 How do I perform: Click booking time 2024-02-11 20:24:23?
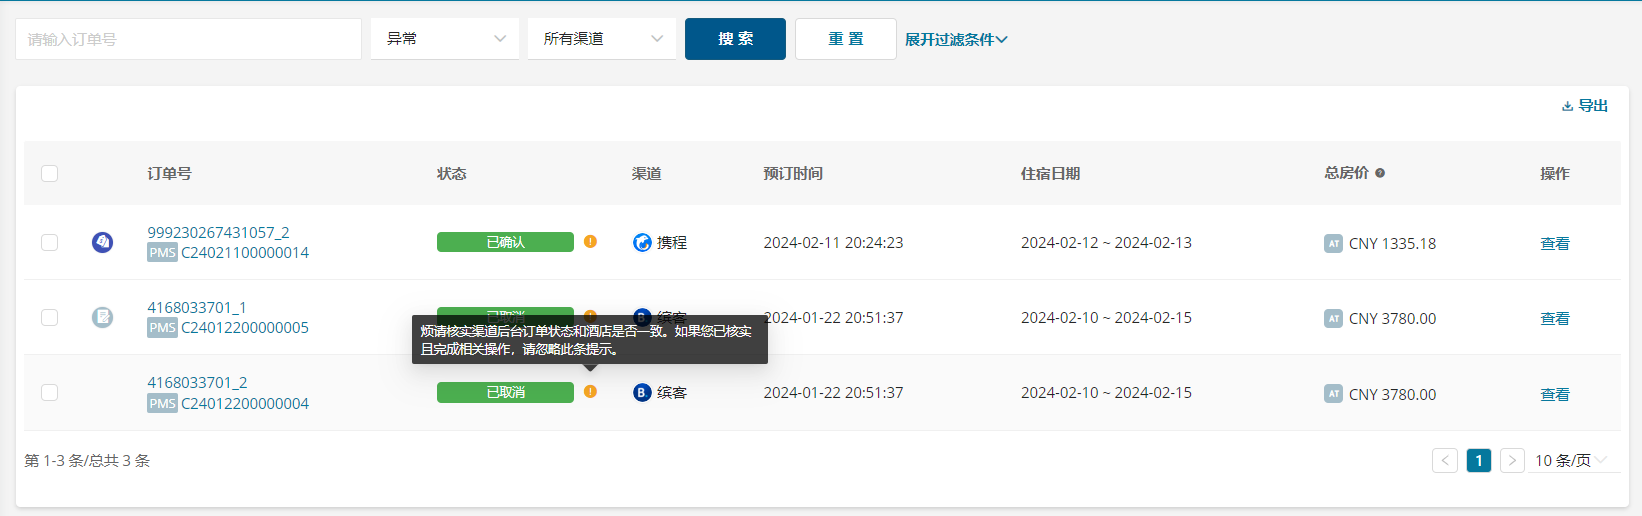[x=833, y=242]
